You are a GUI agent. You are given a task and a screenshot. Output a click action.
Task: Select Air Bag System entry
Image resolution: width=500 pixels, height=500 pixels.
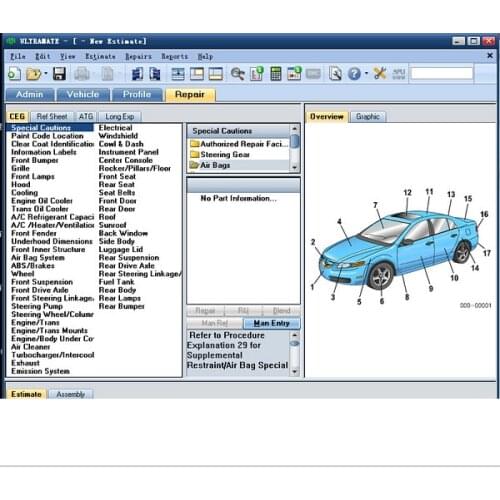click(x=38, y=257)
